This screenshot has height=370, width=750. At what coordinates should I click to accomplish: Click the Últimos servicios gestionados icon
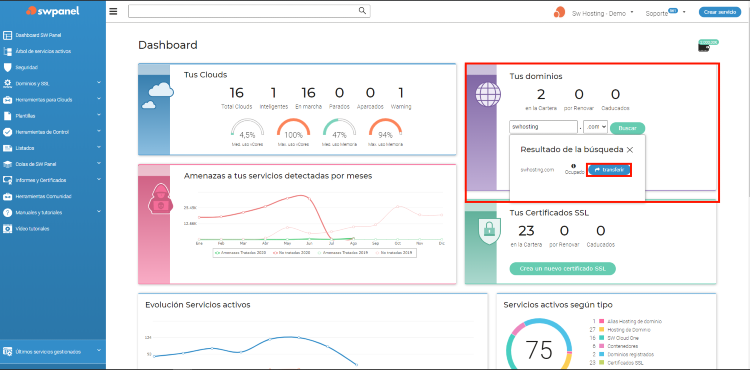pos(7,352)
